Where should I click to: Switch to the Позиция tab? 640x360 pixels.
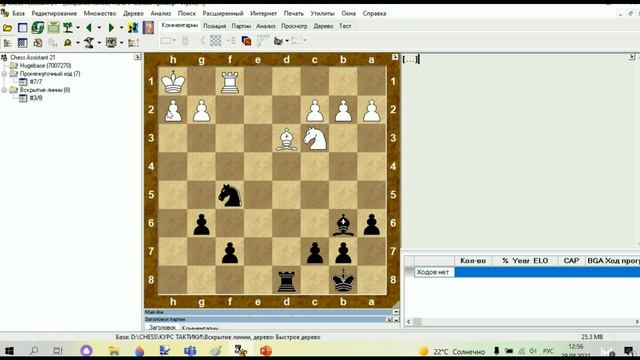214,26
